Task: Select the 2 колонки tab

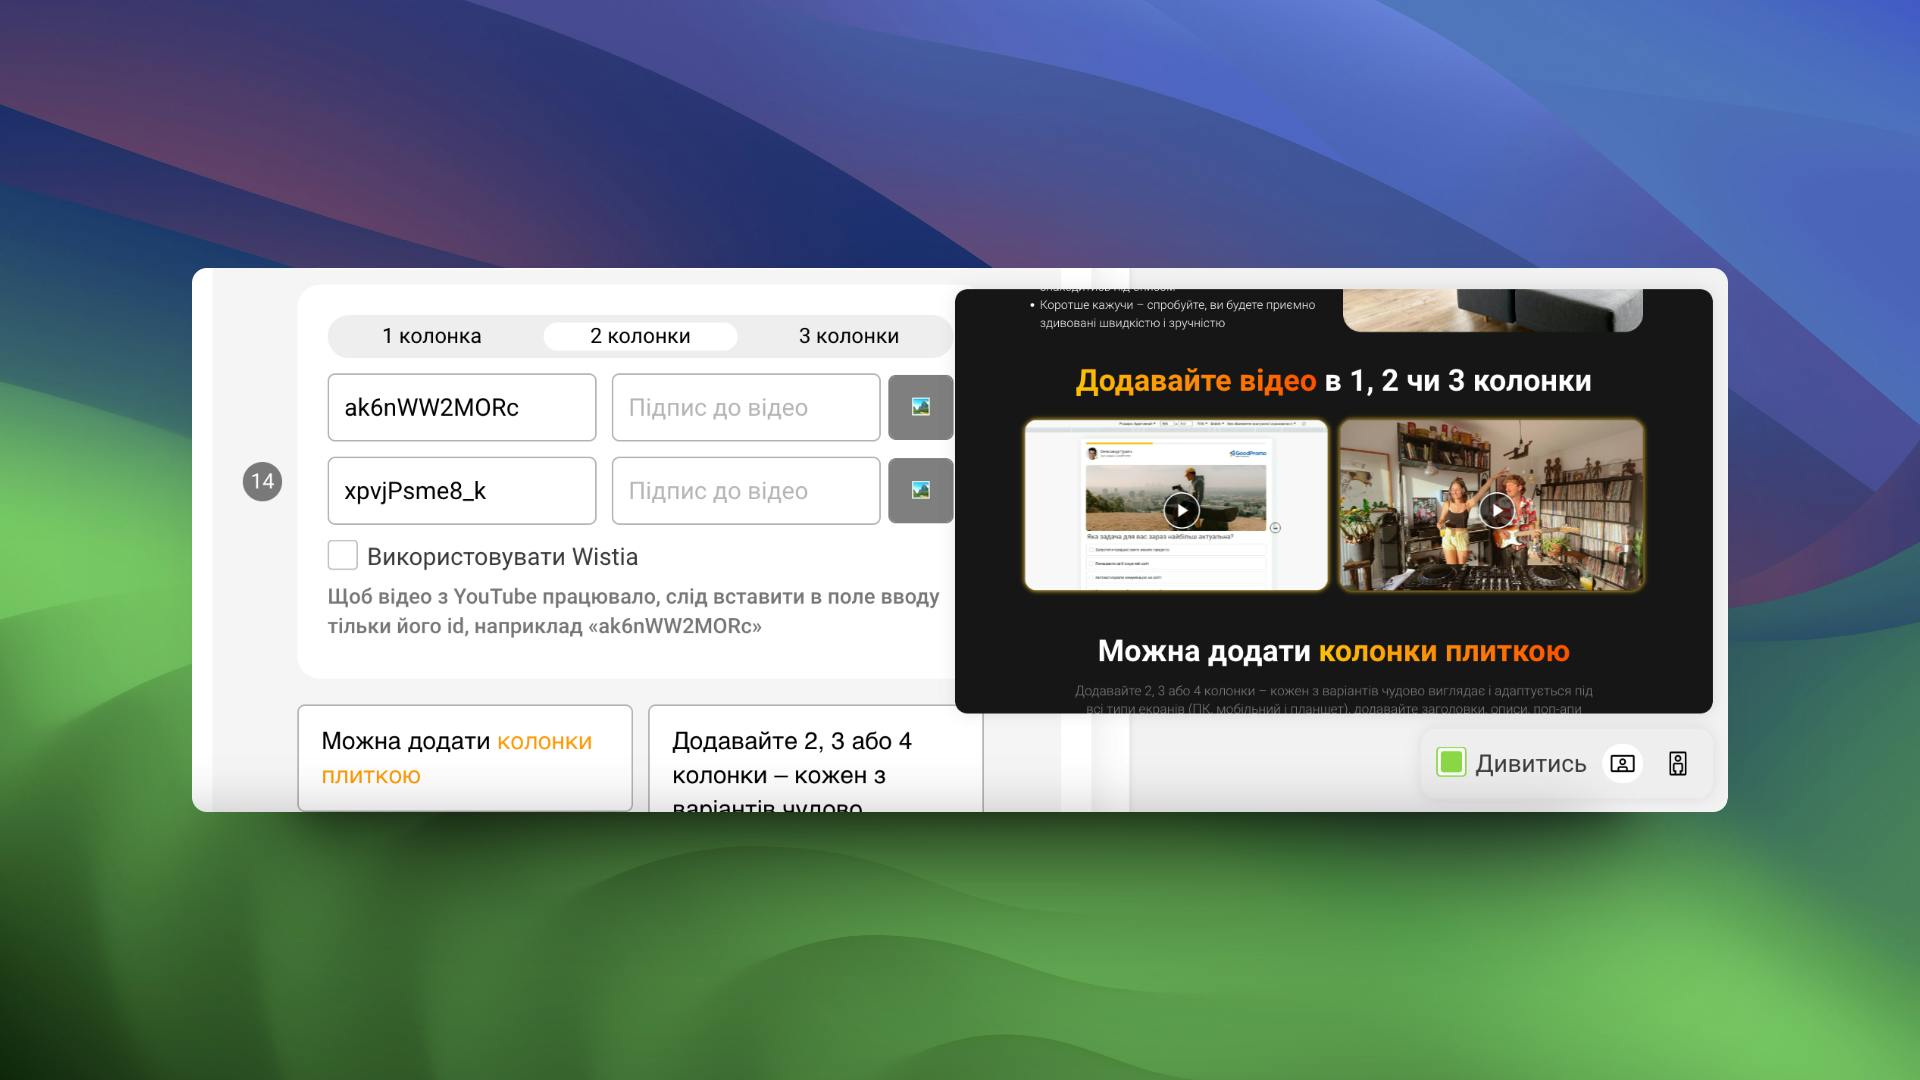Action: click(640, 336)
